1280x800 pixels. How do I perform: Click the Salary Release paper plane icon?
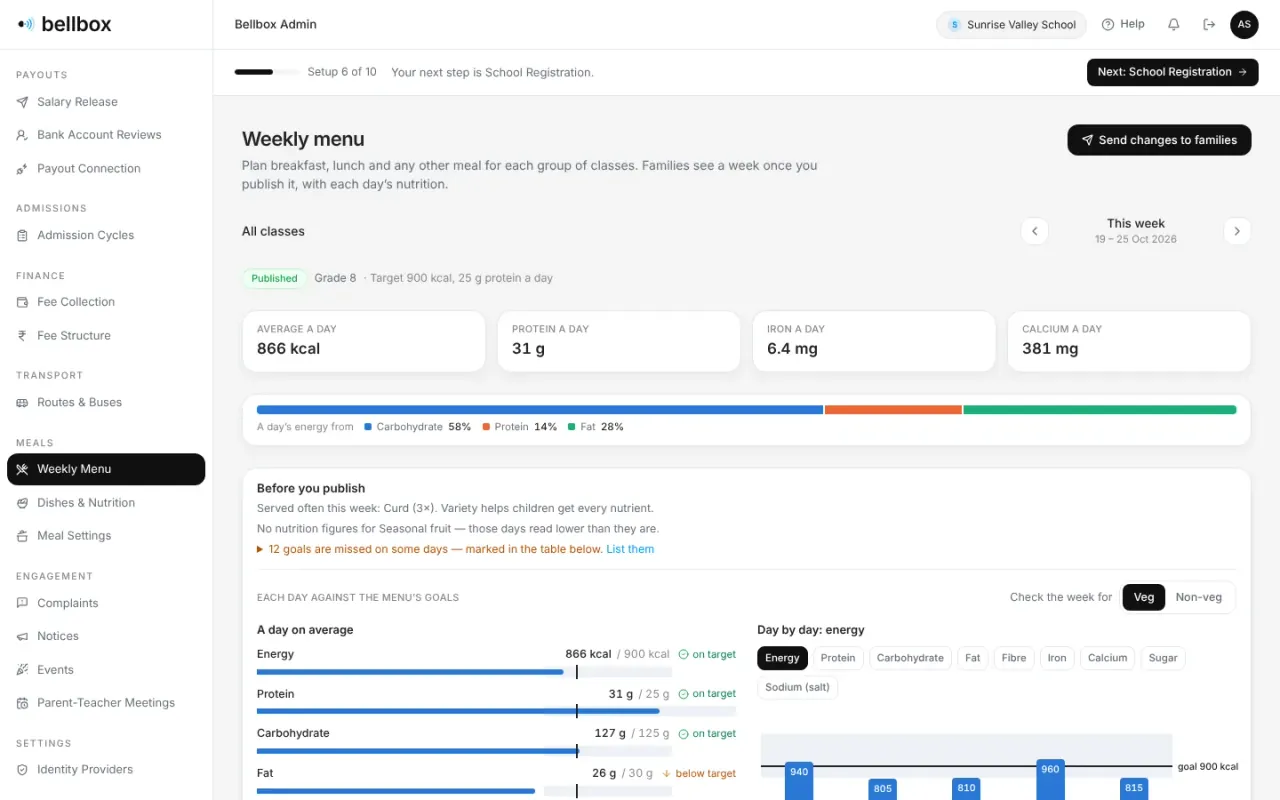(x=22, y=102)
